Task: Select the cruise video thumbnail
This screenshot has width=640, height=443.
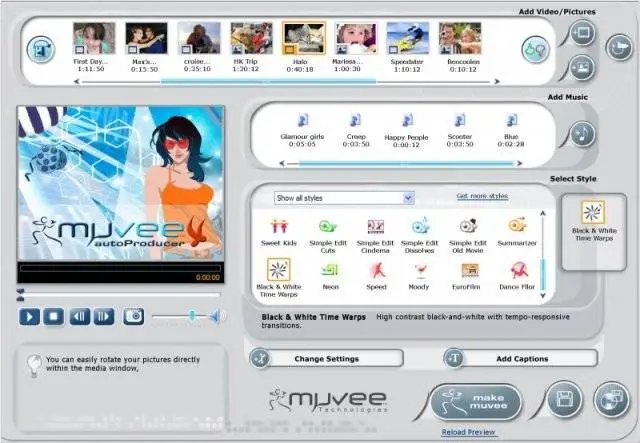Action: point(198,47)
